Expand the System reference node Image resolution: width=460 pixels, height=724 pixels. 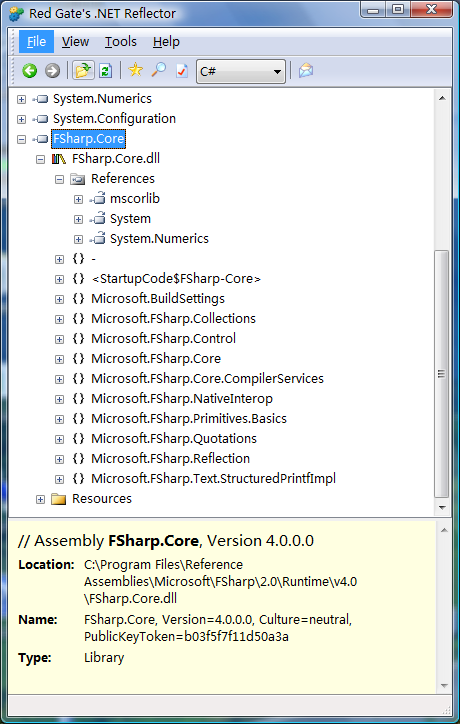click(78, 219)
